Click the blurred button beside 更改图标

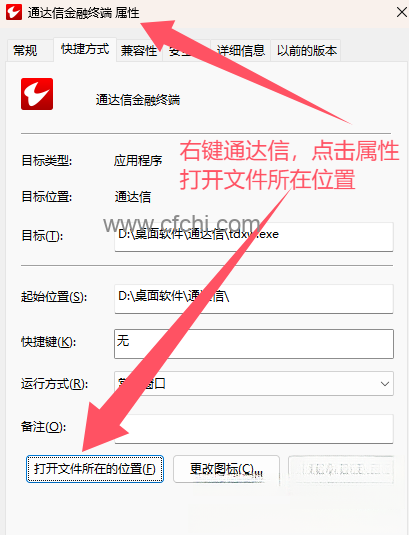(x=341, y=469)
